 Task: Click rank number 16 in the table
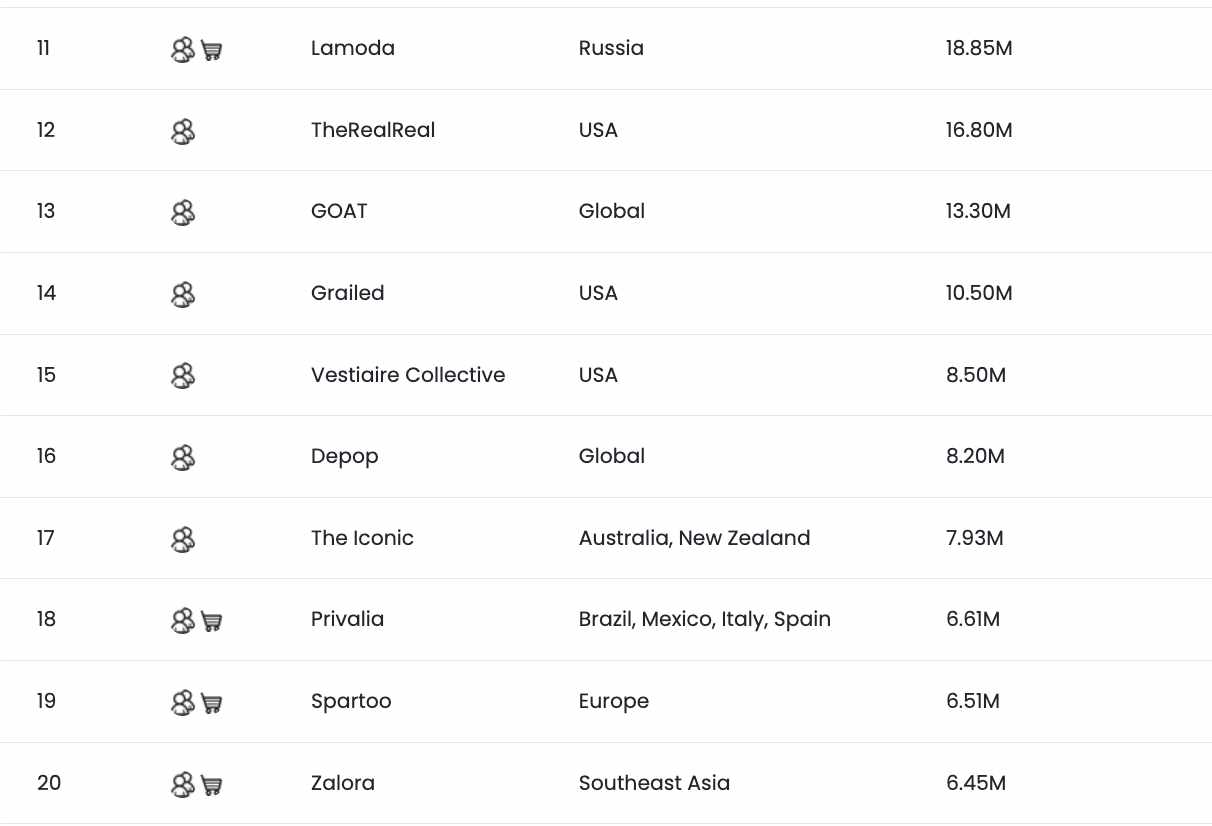pos(46,456)
